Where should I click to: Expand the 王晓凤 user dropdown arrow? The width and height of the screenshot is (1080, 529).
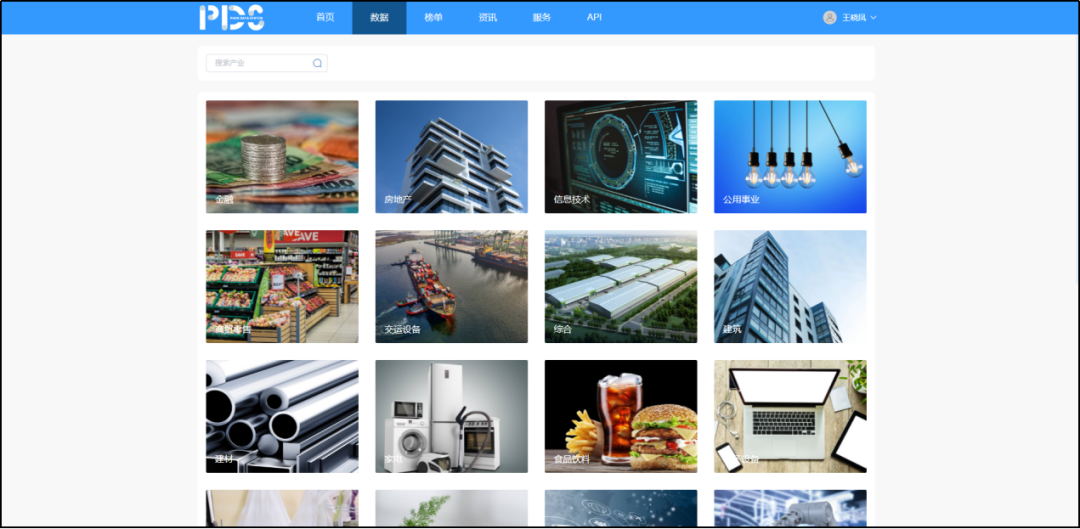(x=873, y=18)
